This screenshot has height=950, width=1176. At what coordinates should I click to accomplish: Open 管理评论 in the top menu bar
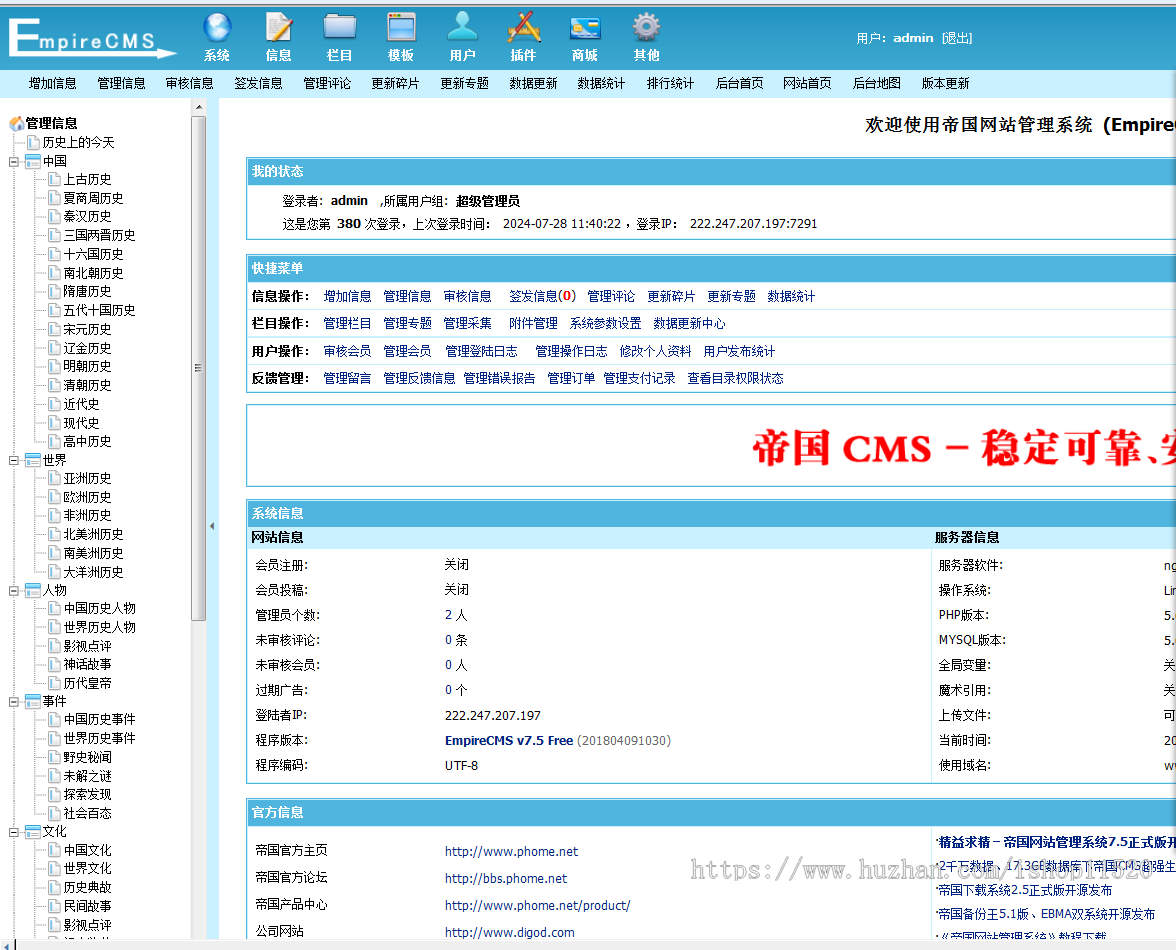[x=327, y=83]
